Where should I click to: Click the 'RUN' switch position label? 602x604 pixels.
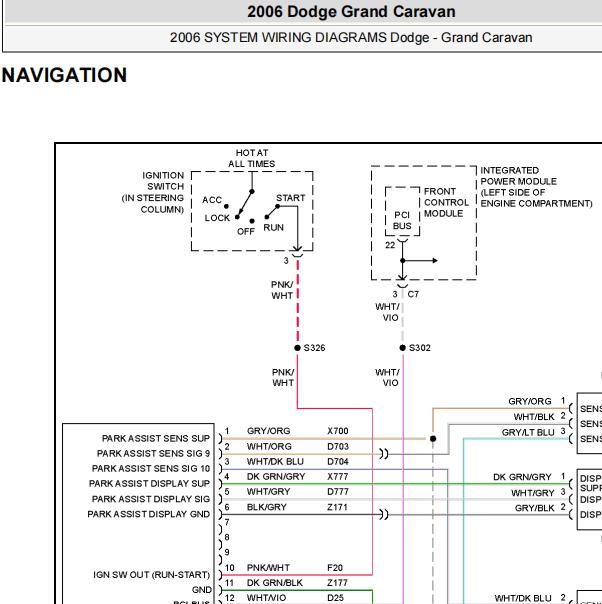point(273,227)
